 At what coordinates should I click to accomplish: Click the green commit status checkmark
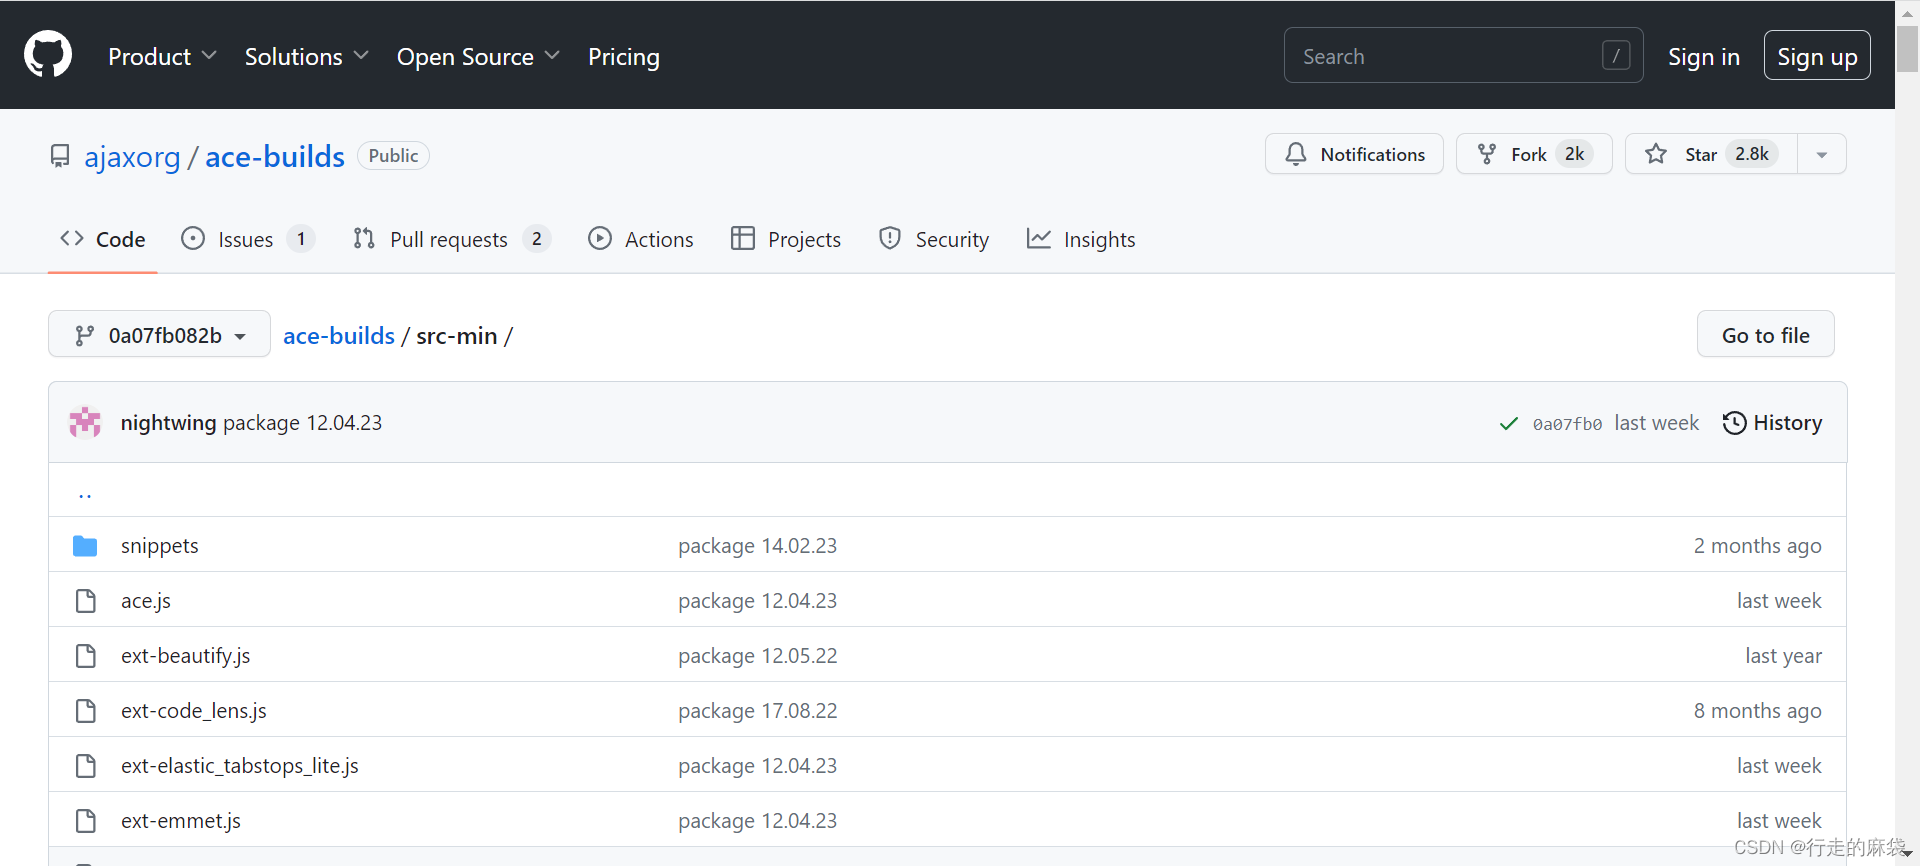(x=1509, y=424)
